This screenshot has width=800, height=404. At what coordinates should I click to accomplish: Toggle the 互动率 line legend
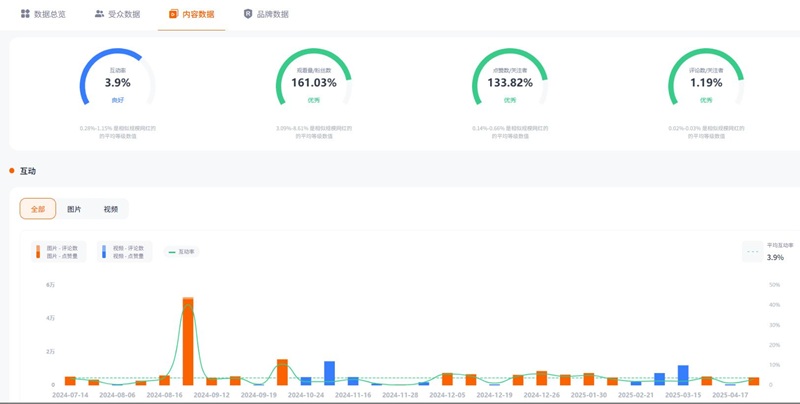(x=181, y=252)
